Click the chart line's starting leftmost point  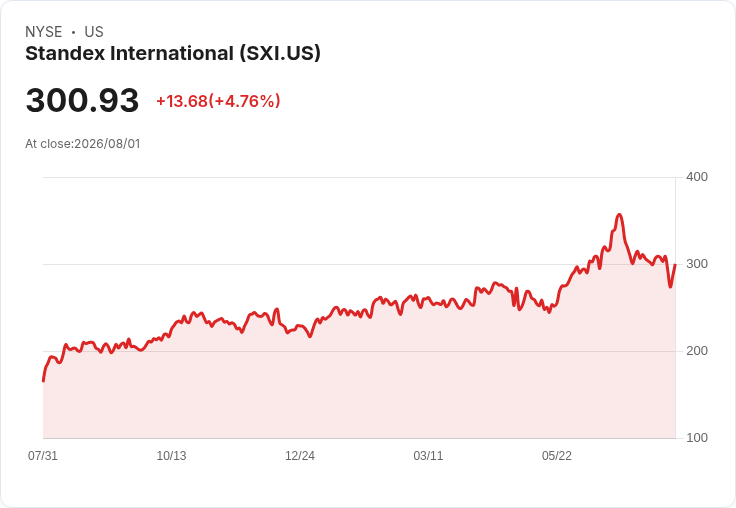pos(43,381)
